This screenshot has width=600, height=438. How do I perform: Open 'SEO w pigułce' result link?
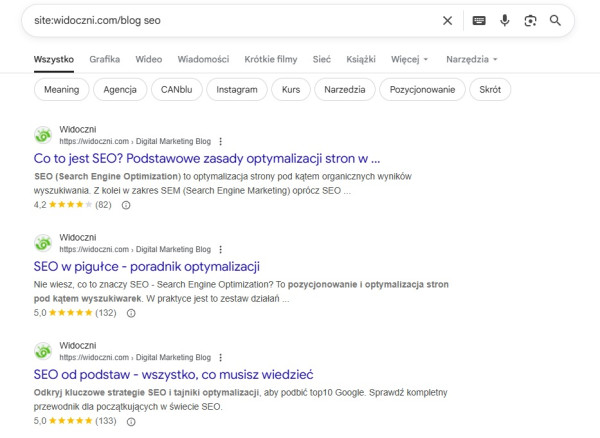click(147, 266)
